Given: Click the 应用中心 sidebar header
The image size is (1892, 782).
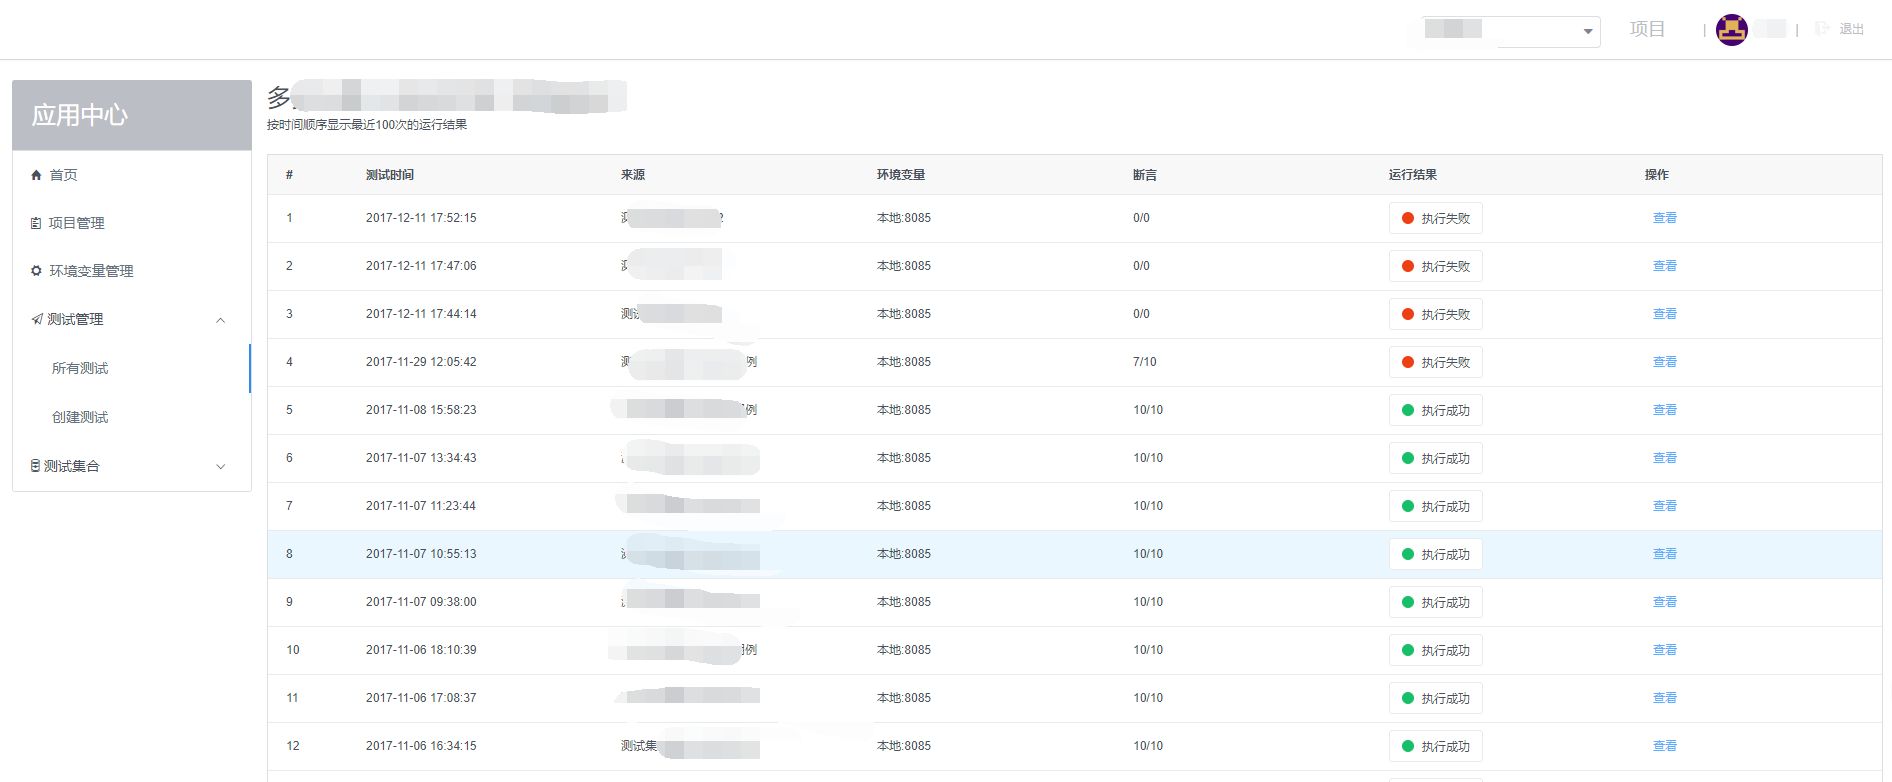Looking at the screenshot, I should coord(132,115).
